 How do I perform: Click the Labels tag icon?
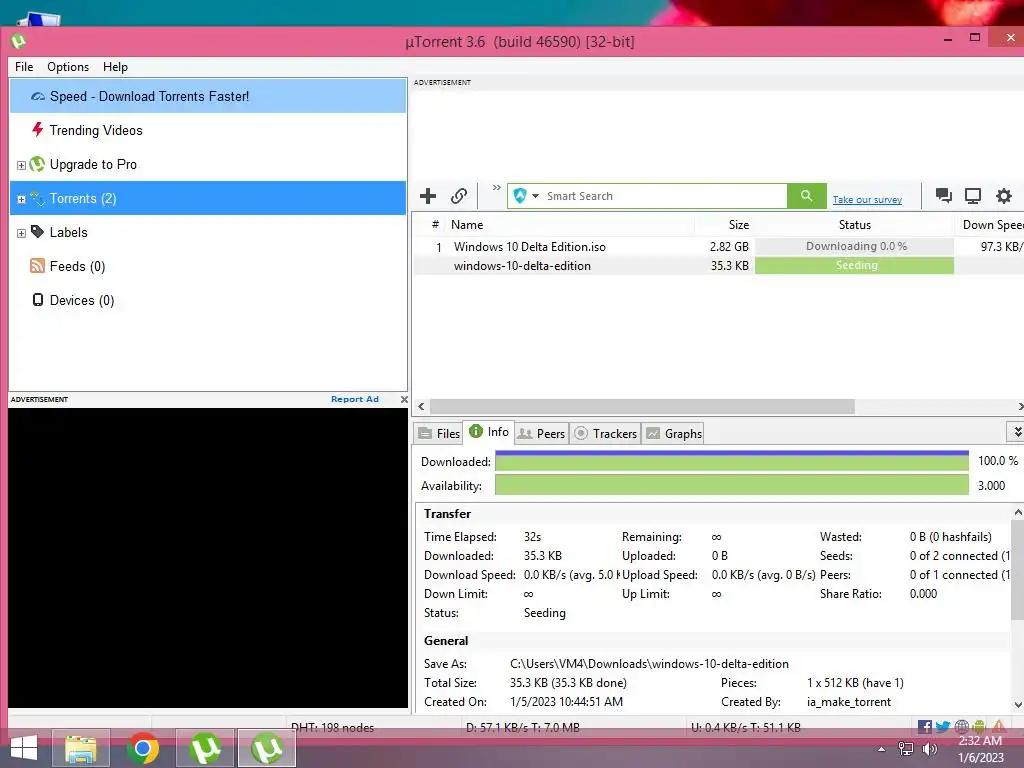click(37, 231)
